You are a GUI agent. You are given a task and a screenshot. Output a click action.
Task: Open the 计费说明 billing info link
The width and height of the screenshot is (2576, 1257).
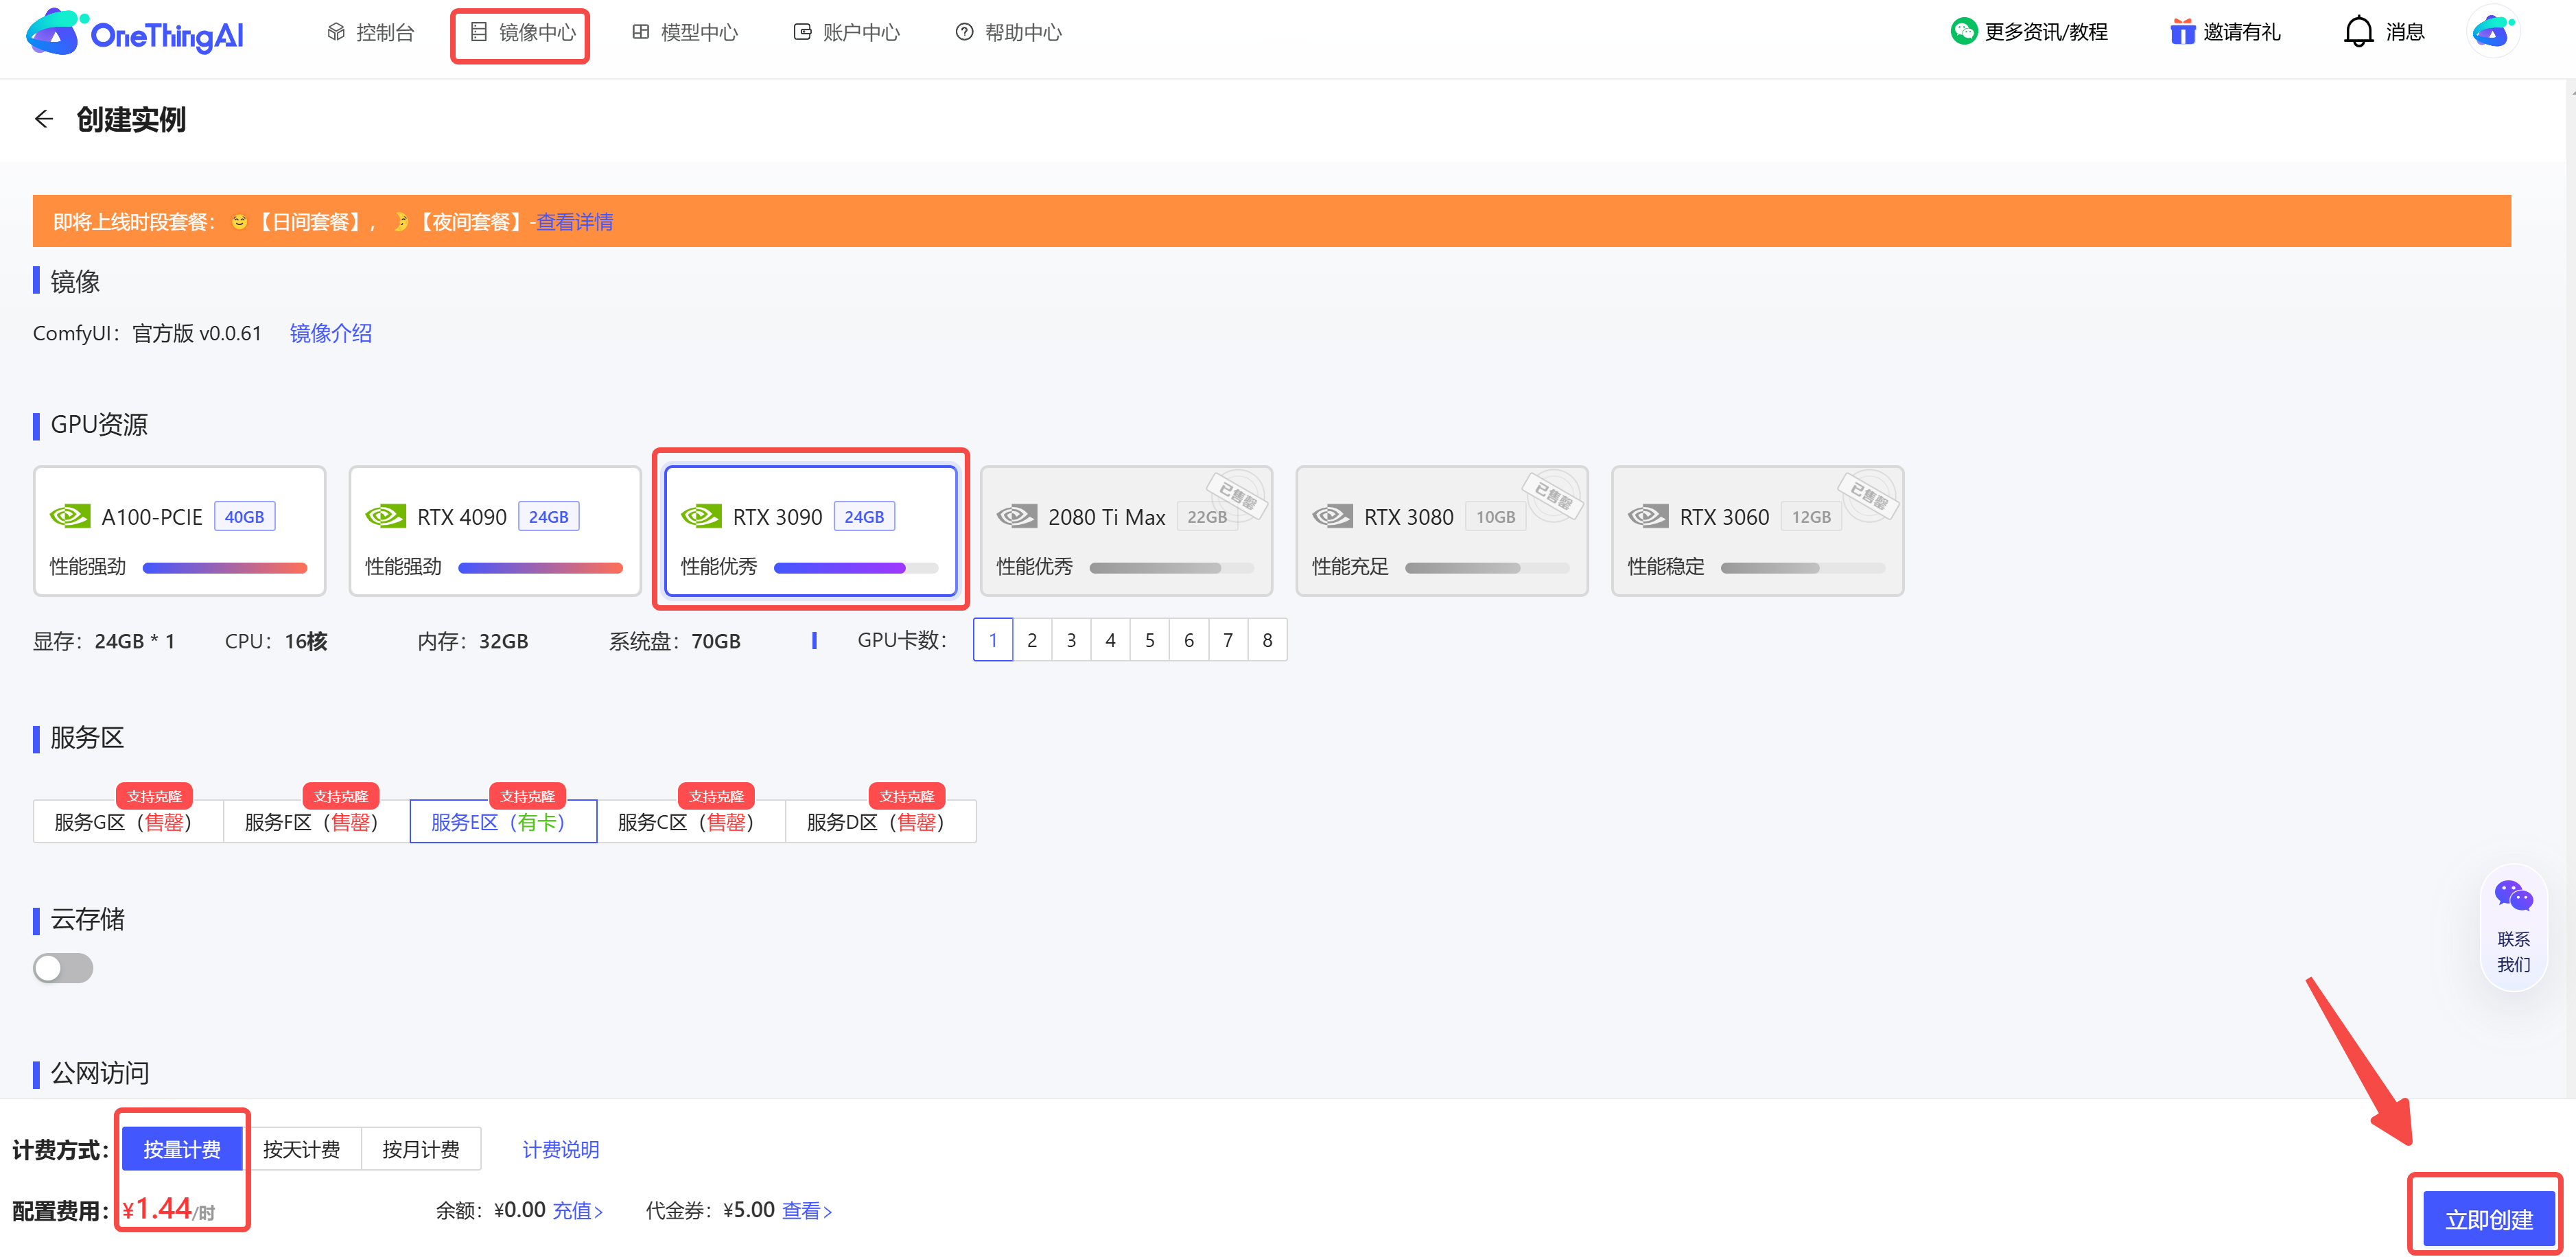click(x=561, y=1149)
